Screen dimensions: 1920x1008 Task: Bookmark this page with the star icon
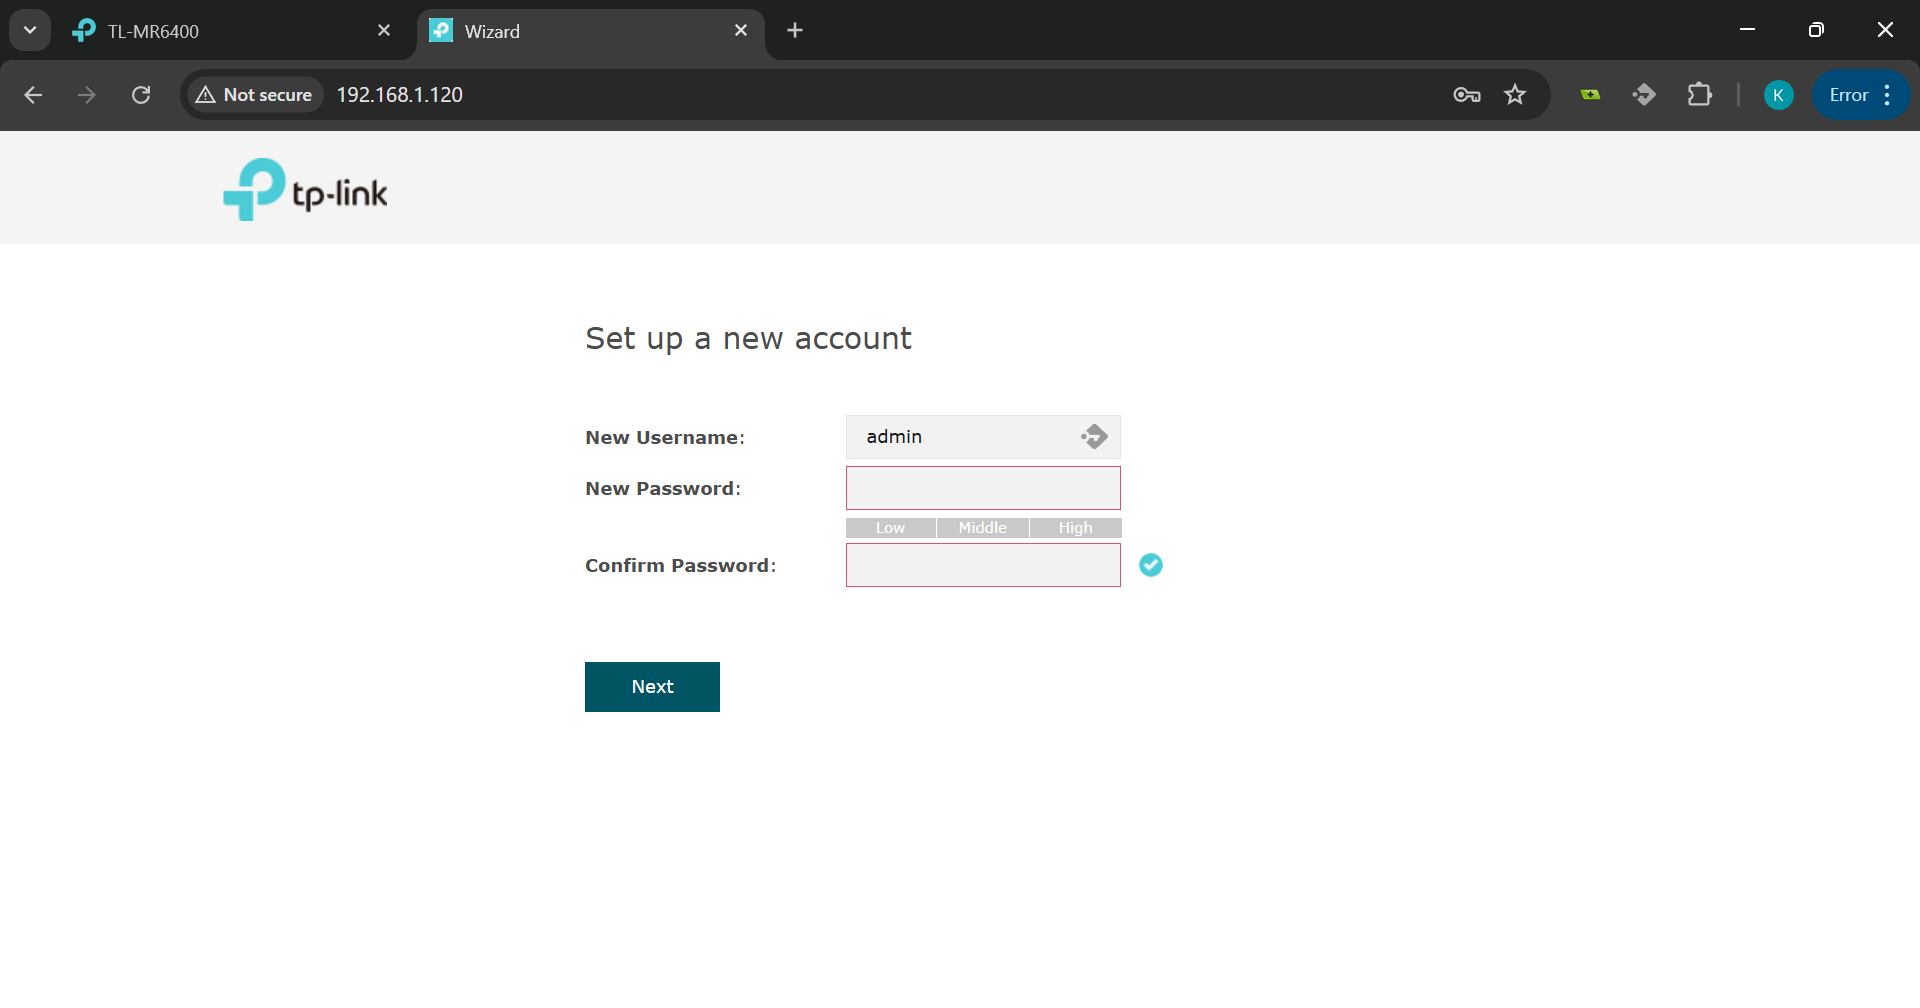click(x=1515, y=95)
